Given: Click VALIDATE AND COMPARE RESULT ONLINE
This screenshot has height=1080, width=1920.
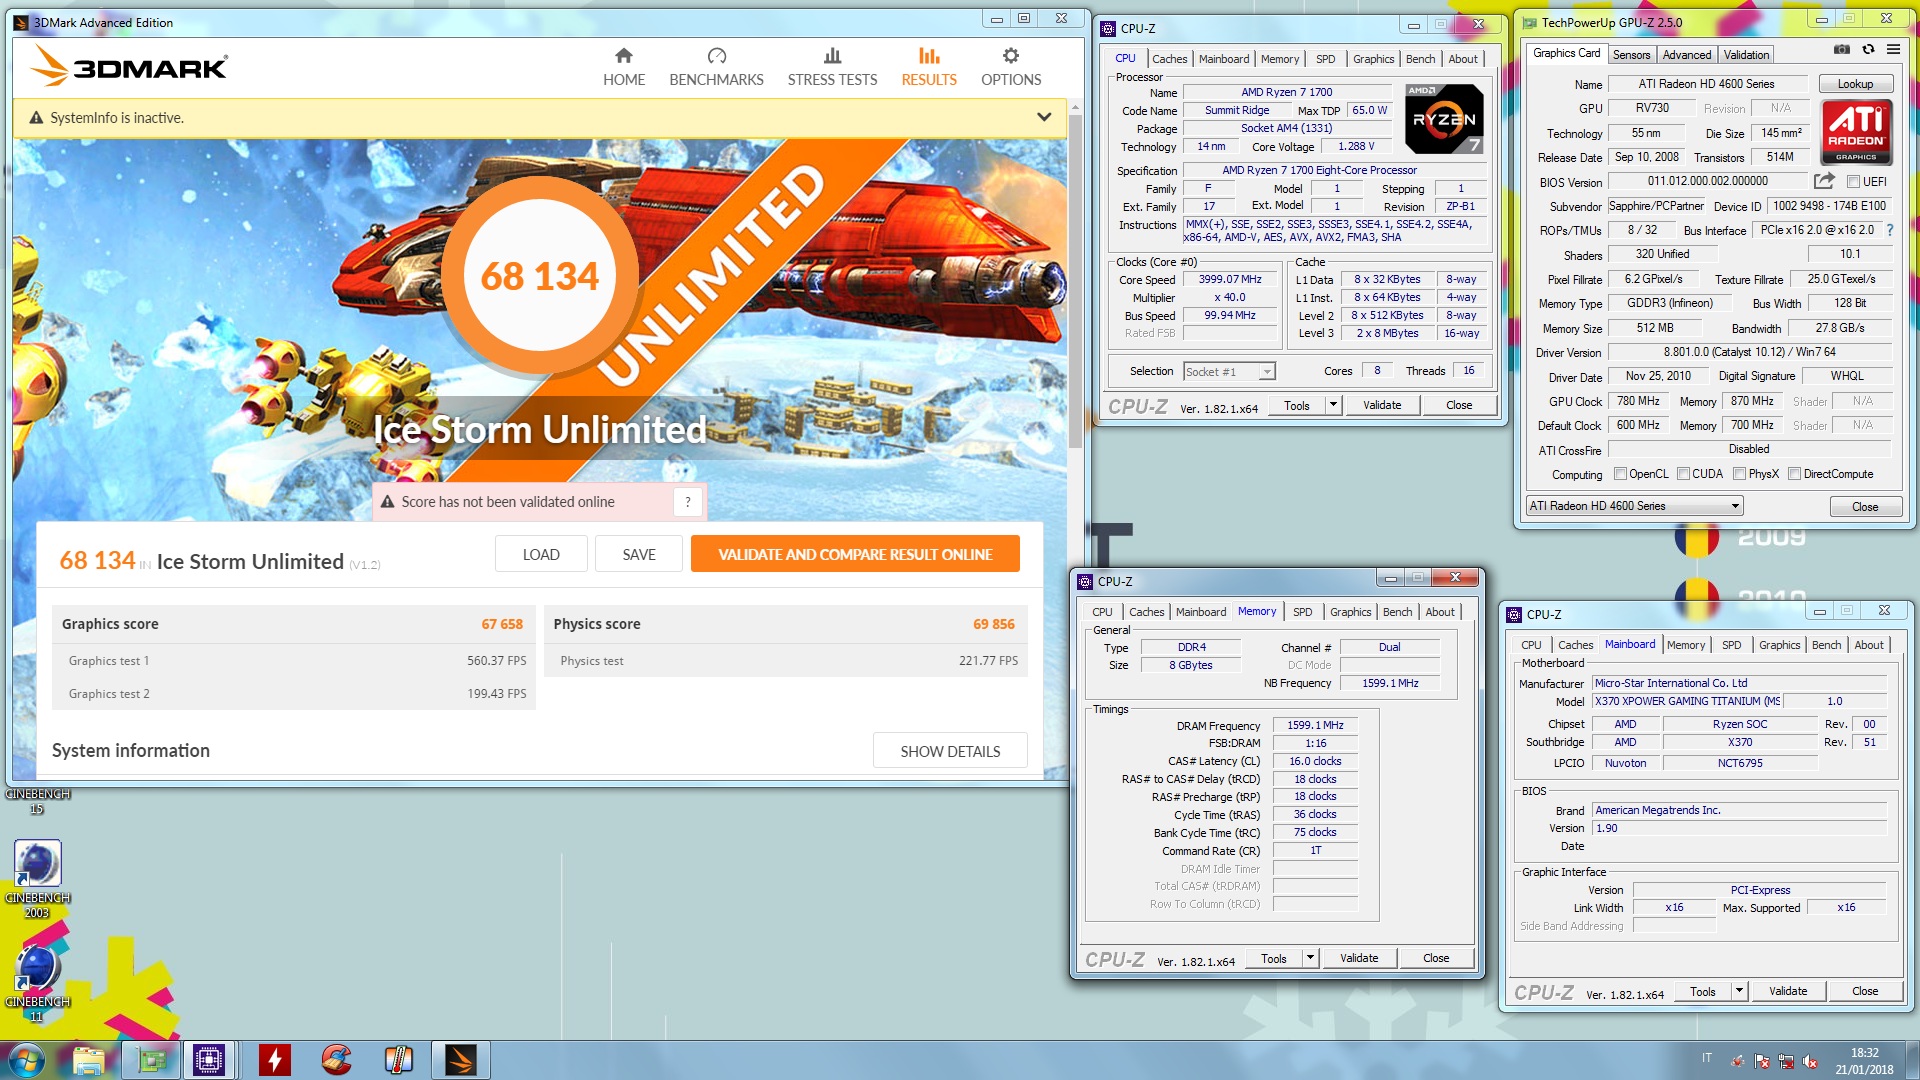Looking at the screenshot, I should (855, 554).
